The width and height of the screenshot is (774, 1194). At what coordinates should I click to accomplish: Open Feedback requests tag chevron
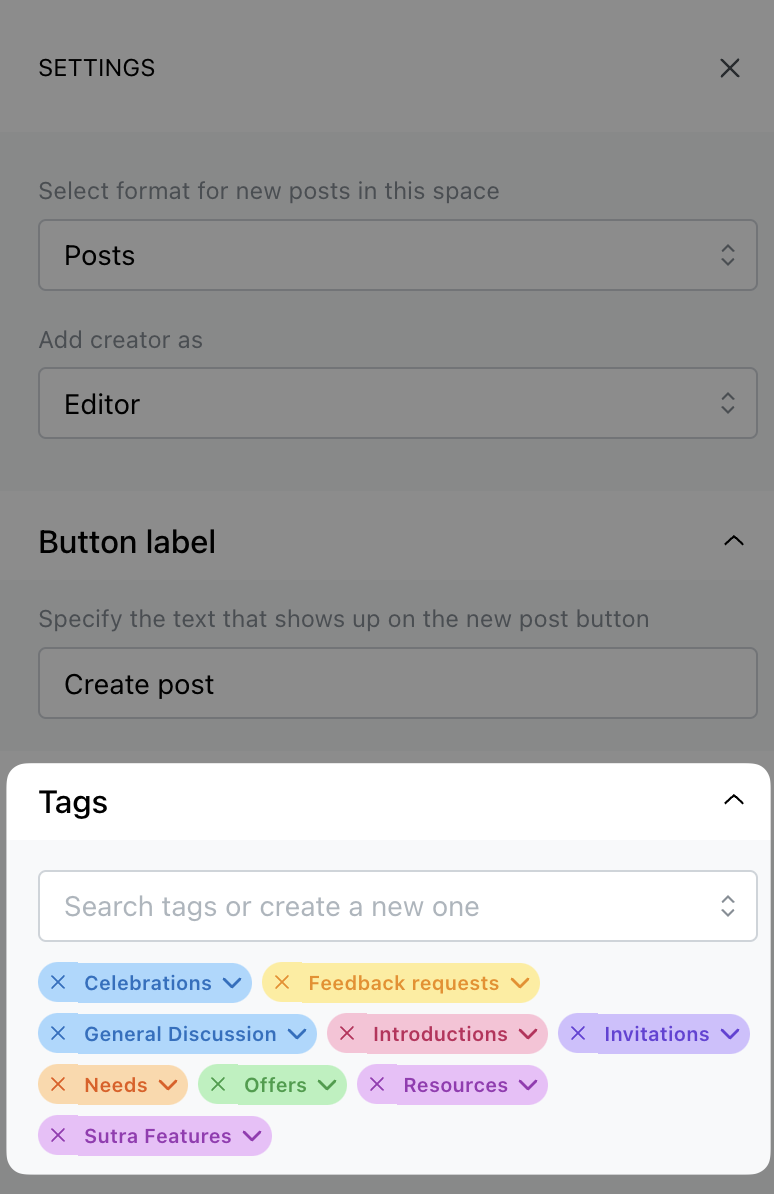(x=520, y=983)
